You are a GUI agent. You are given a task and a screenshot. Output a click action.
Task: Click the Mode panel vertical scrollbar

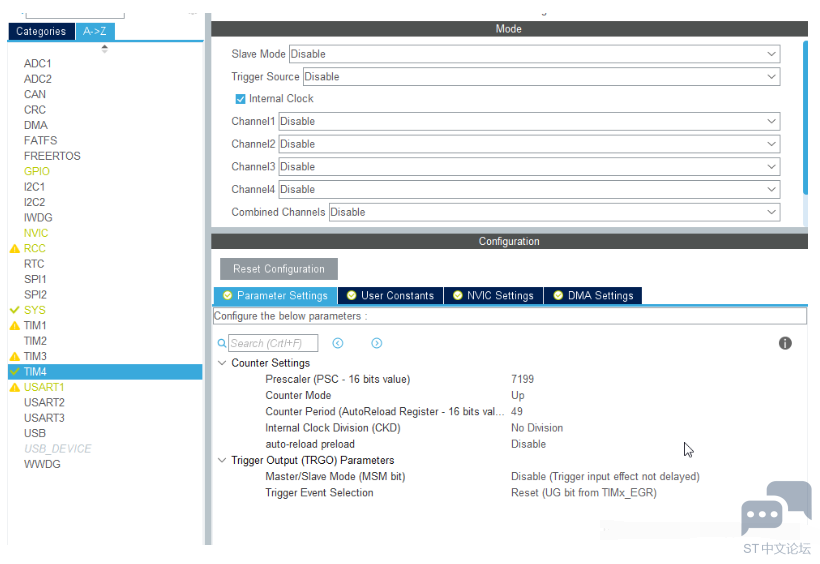tap(805, 118)
